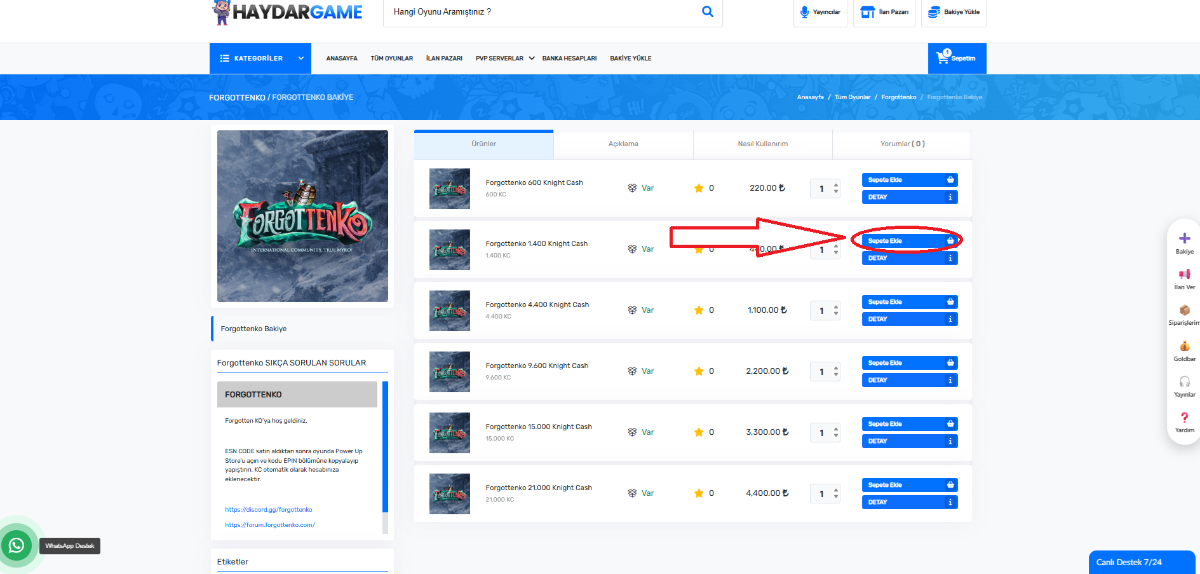Open Siparişlerim box icon
Viewport: 1200px width, 574px height.
point(1184,310)
